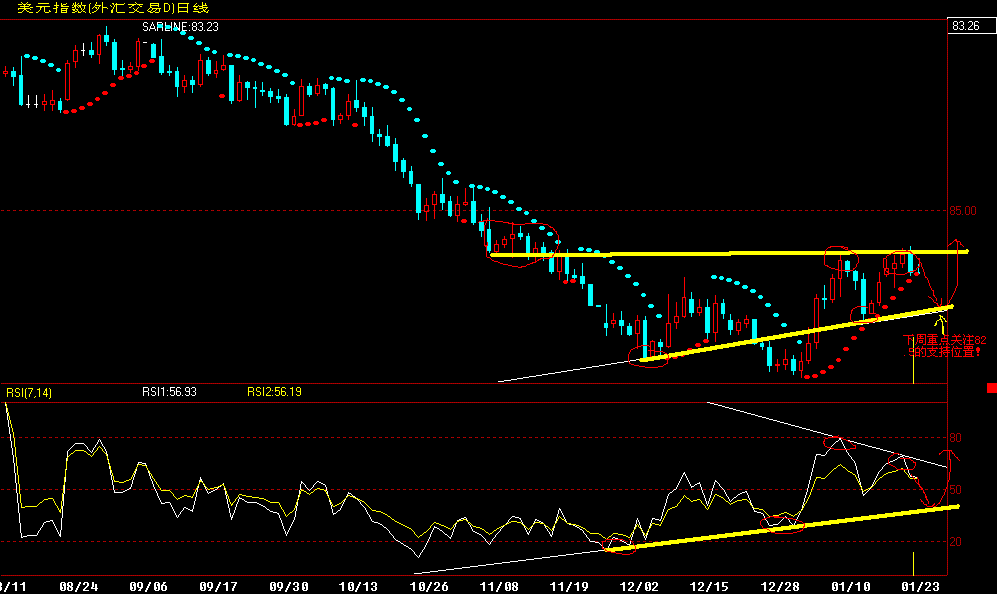Click the yellow arrow annotation above the note

(x=941, y=320)
